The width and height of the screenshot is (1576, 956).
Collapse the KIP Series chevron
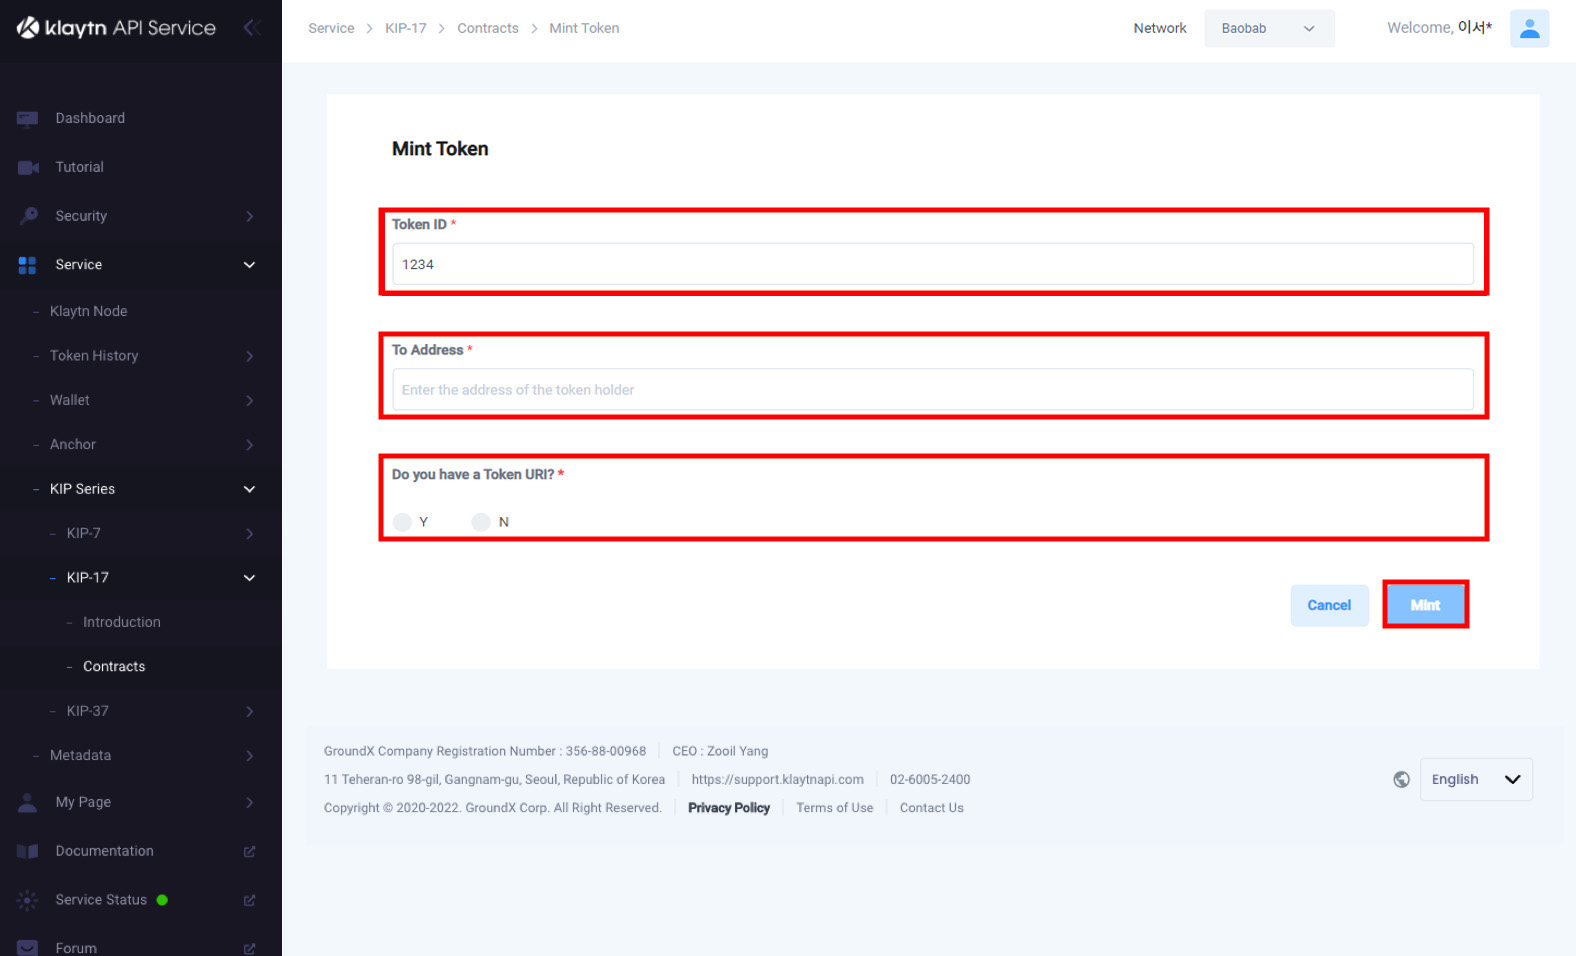pos(249,489)
